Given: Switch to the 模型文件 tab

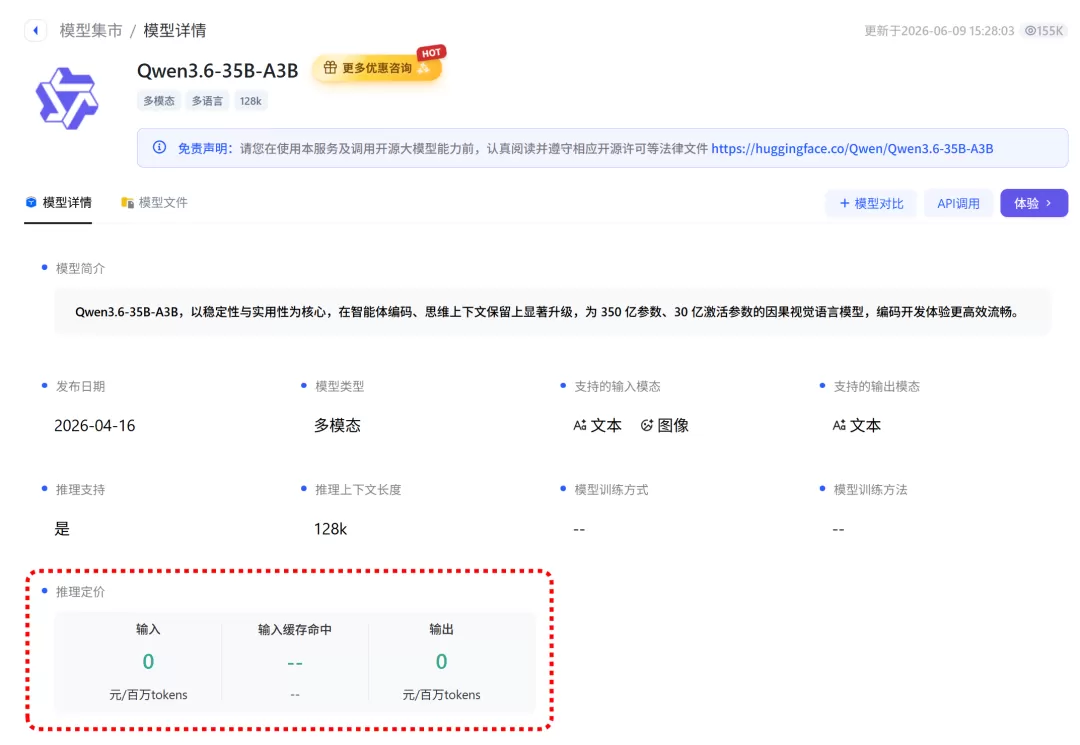Looking at the screenshot, I should [x=154, y=202].
